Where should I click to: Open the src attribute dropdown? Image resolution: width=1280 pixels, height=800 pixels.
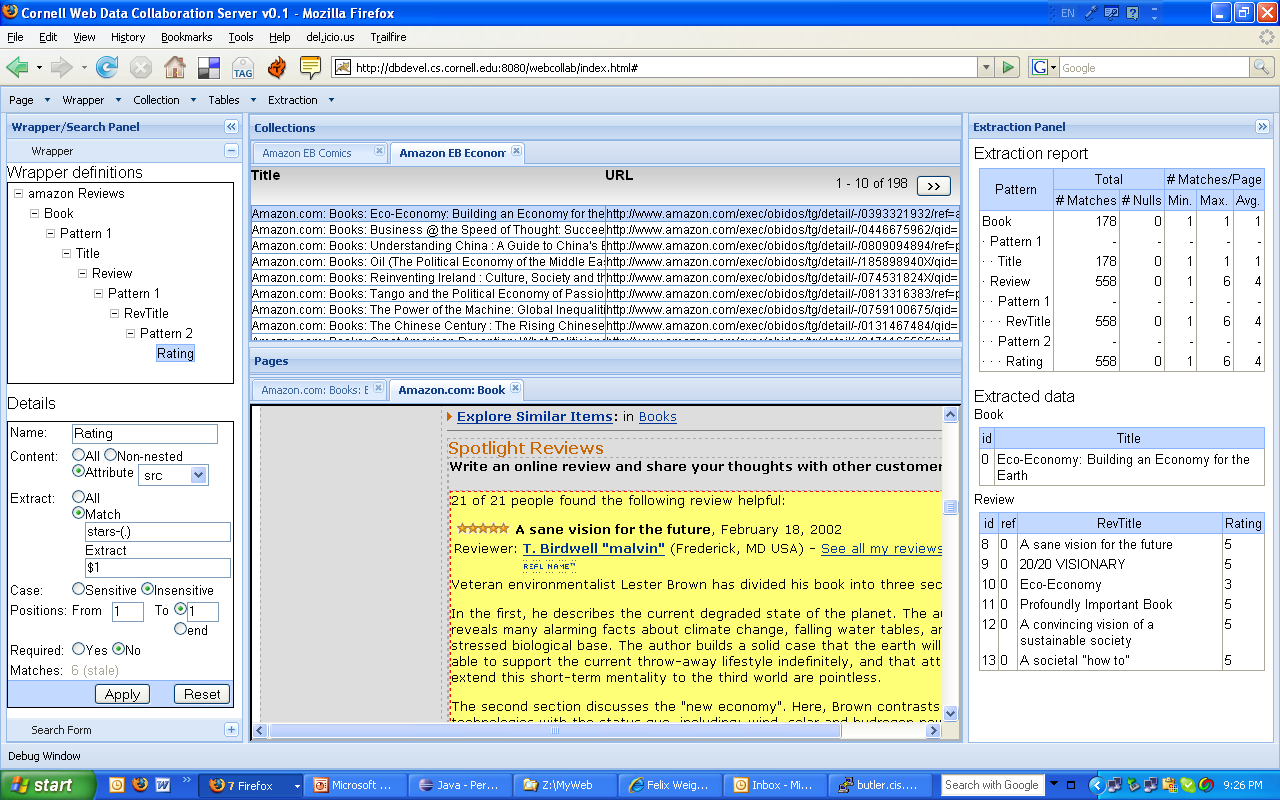pyautogui.click(x=198, y=476)
